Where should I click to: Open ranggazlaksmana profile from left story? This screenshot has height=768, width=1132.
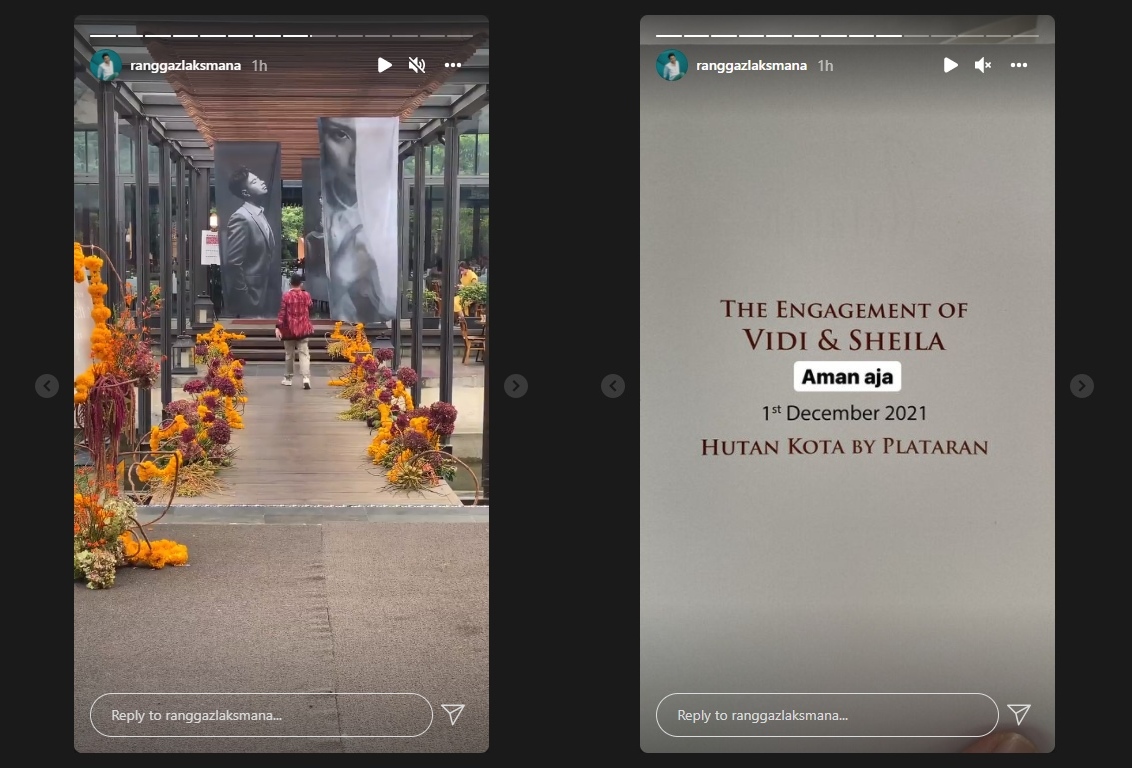click(x=185, y=66)
